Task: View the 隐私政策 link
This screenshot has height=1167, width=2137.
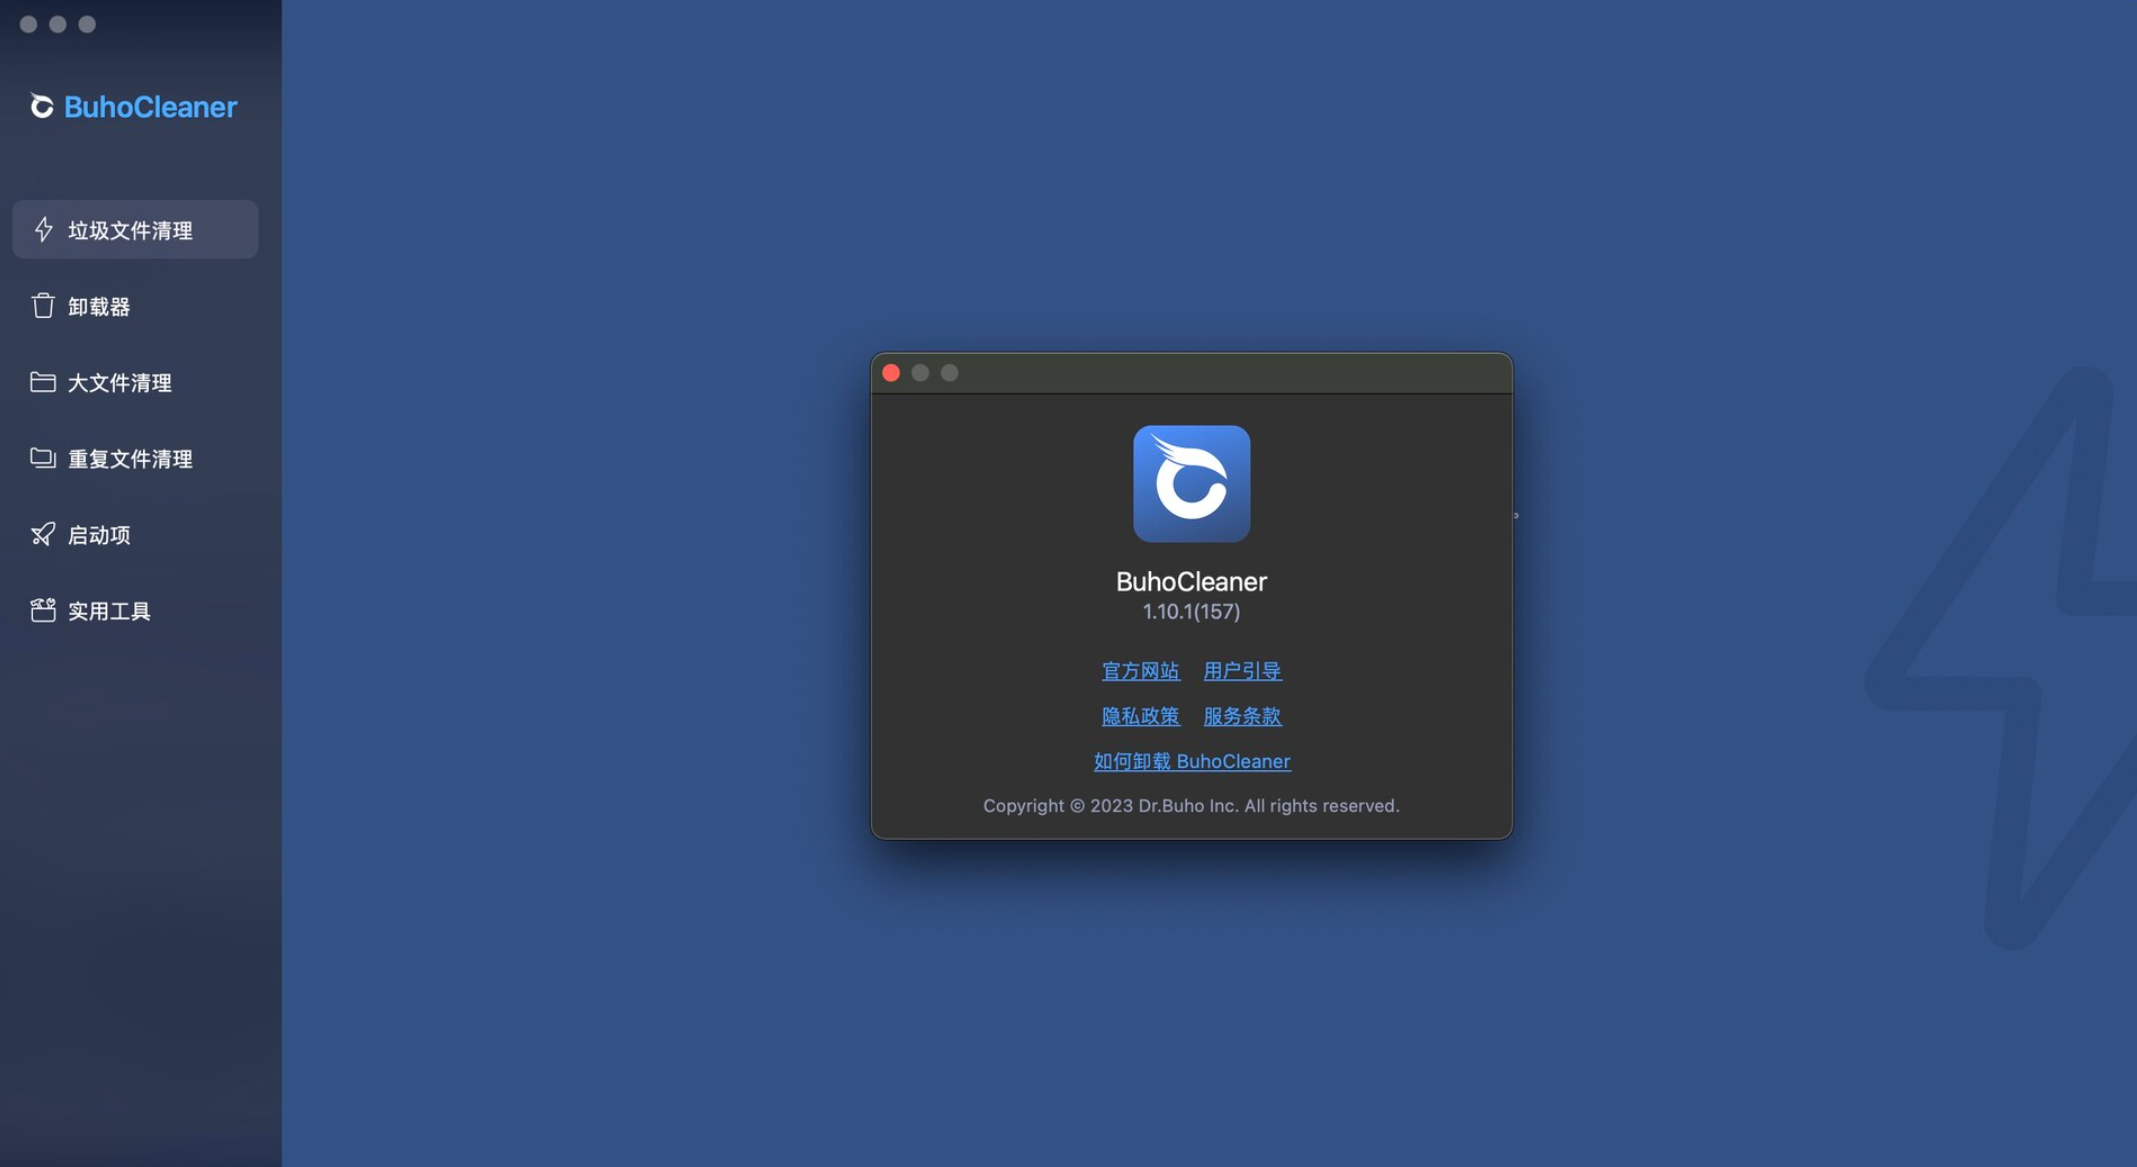Action: [1140, 716]
